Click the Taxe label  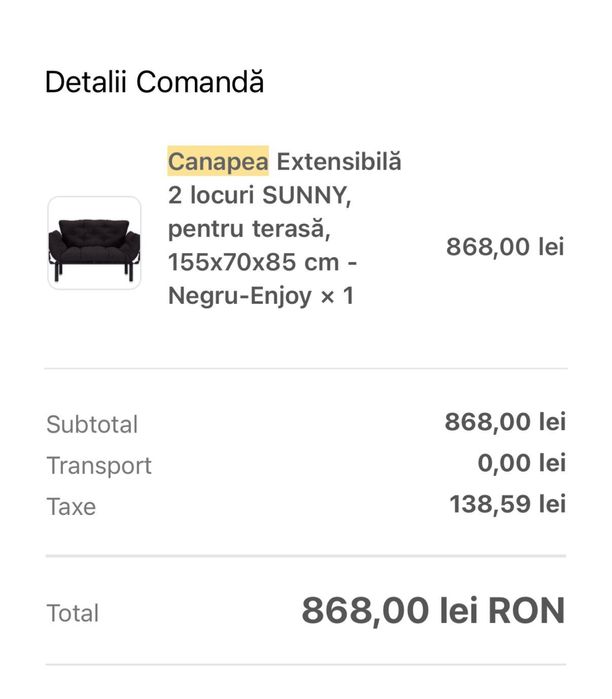tap(71, 507)
